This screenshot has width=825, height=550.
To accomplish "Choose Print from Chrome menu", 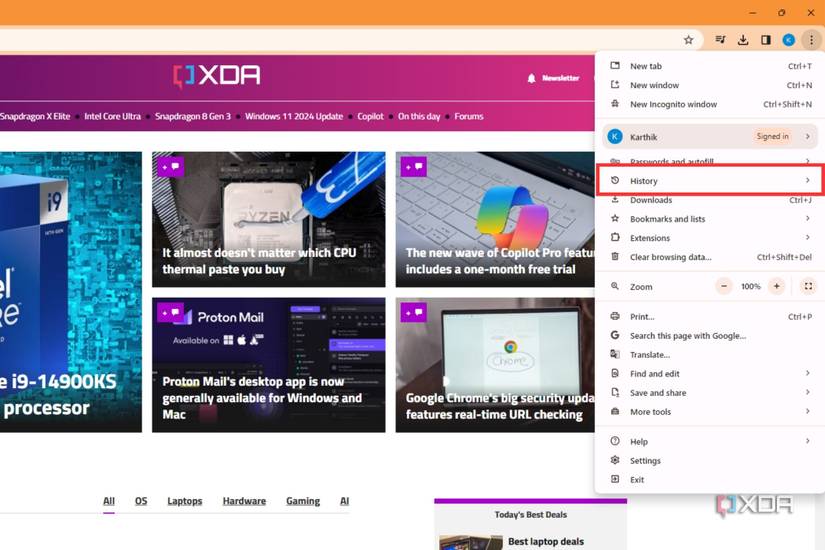I will point(710,316).
